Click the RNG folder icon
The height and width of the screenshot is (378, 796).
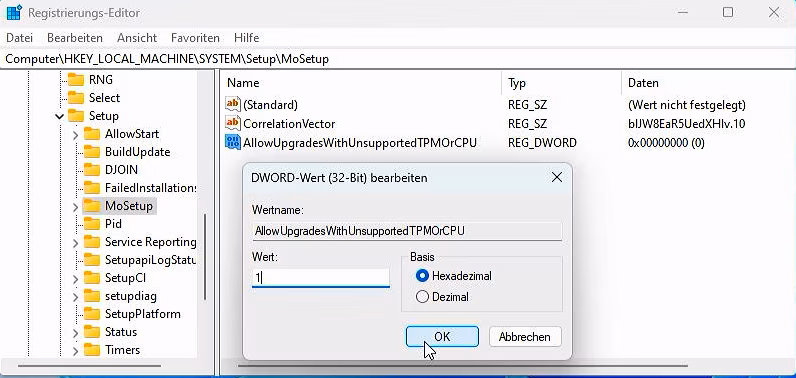(76, 80)
